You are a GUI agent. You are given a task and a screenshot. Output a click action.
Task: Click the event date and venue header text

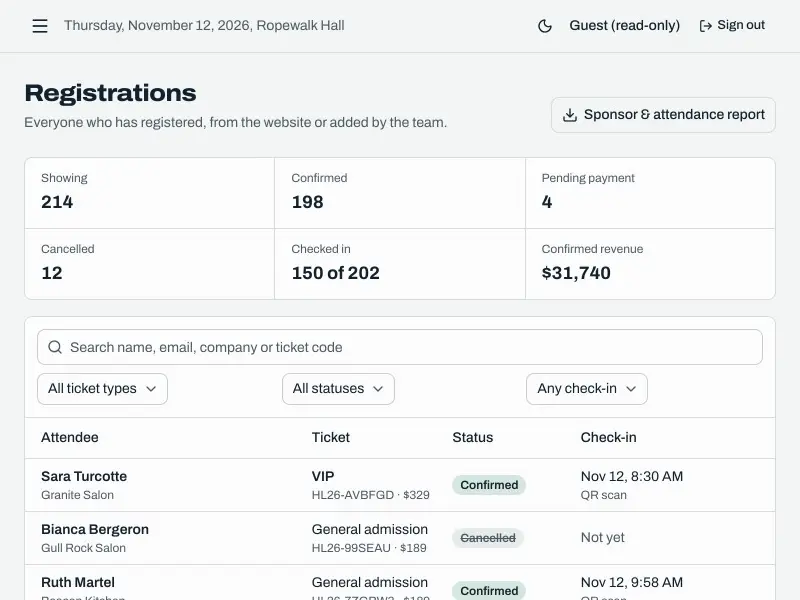(204, 26)
